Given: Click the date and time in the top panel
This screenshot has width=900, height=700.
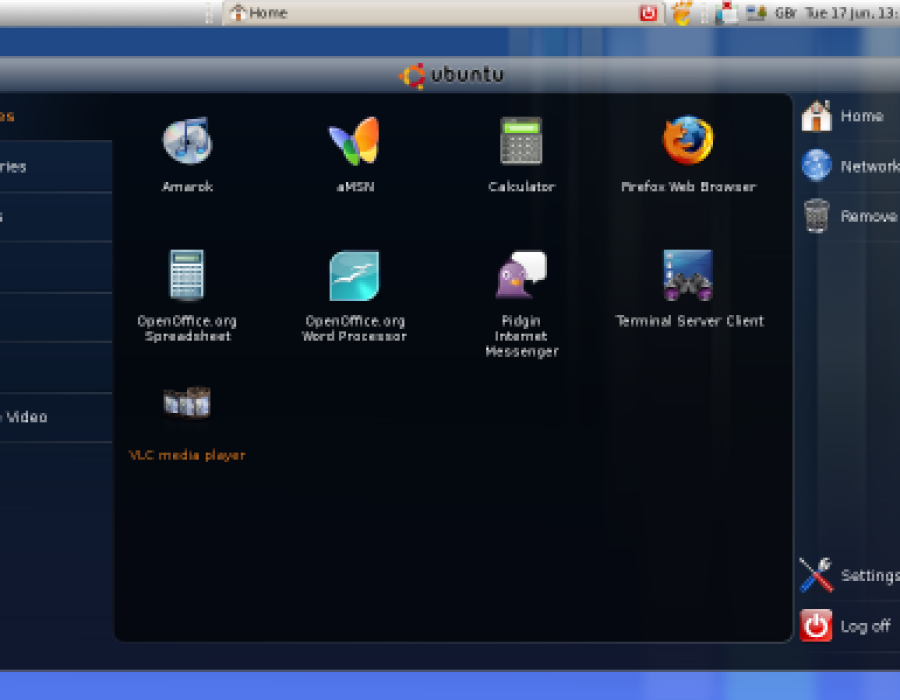Looking at the screenshot, I should point(852,13).
